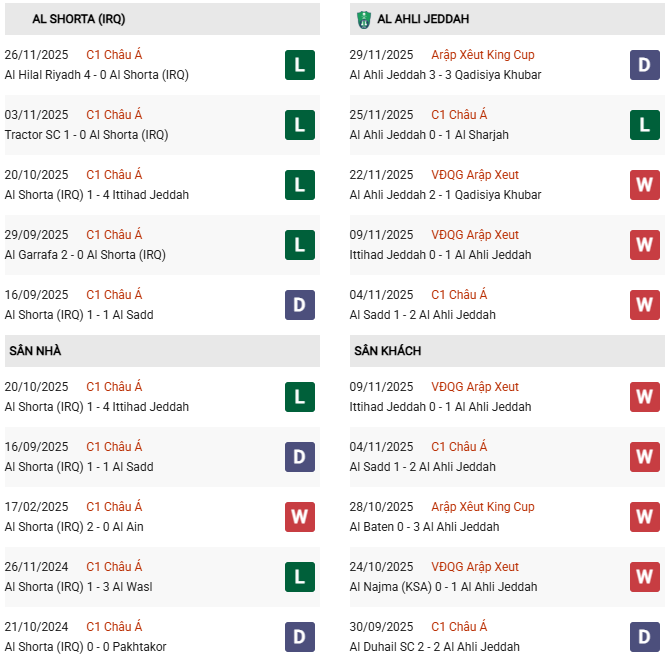Select the D badge for Al Duhail match
The width and height of the screenshot is (666, 661).
(644, 637)
